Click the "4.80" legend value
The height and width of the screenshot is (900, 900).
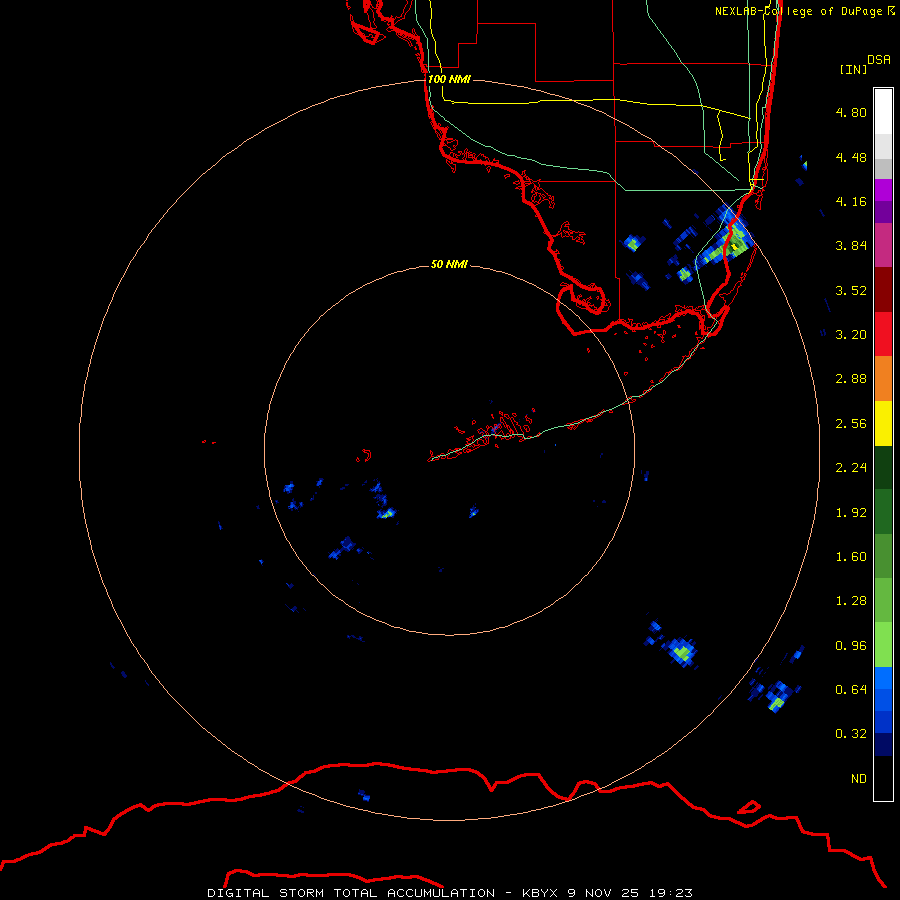coord(851,112)
